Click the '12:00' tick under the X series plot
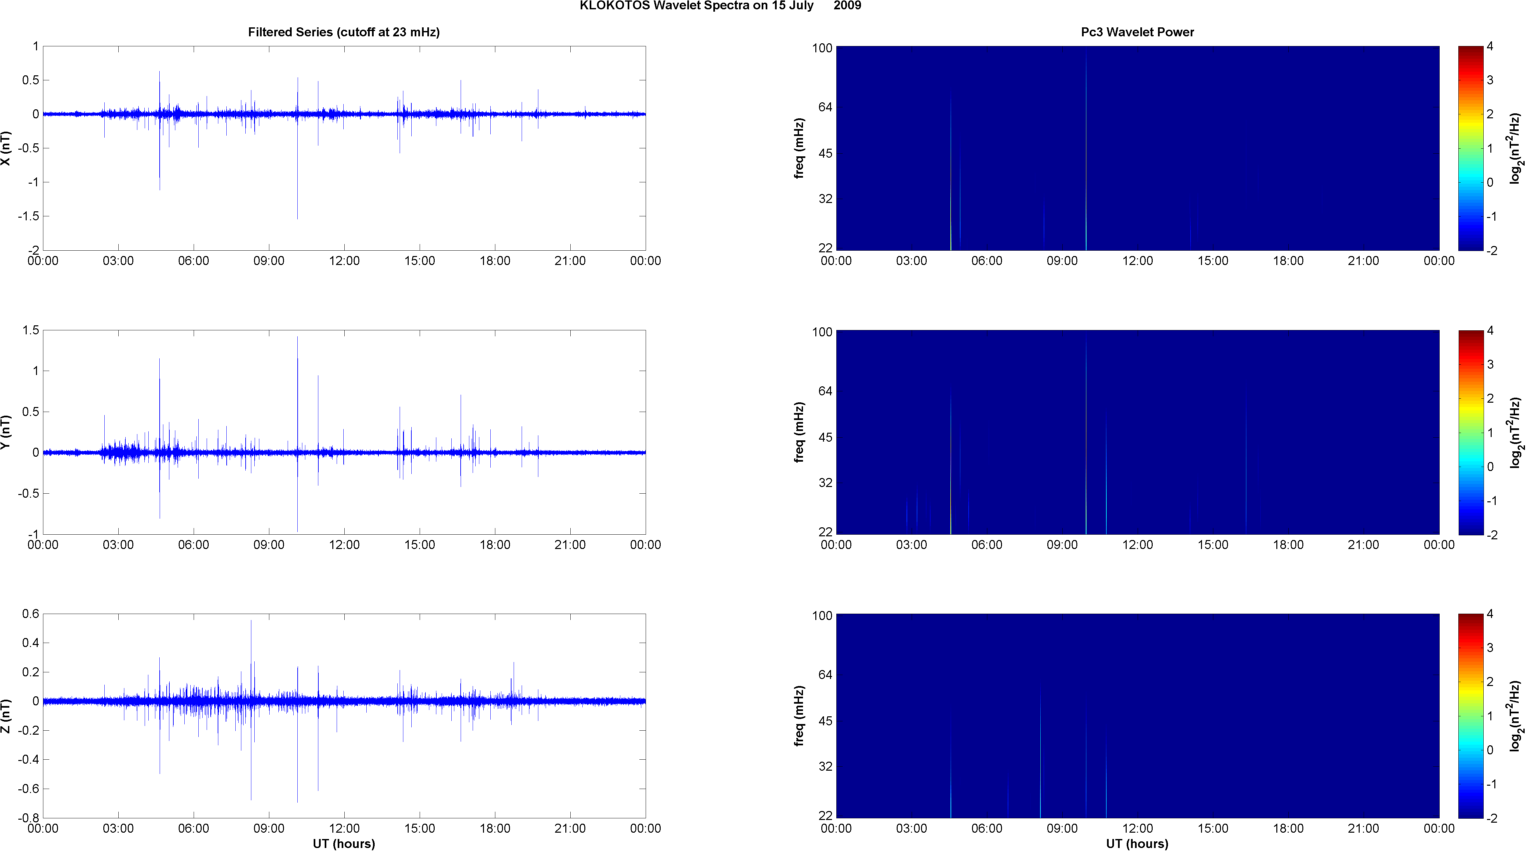Image resolution: width=1526 pixels, height=851 pixels. coord(344,261)
